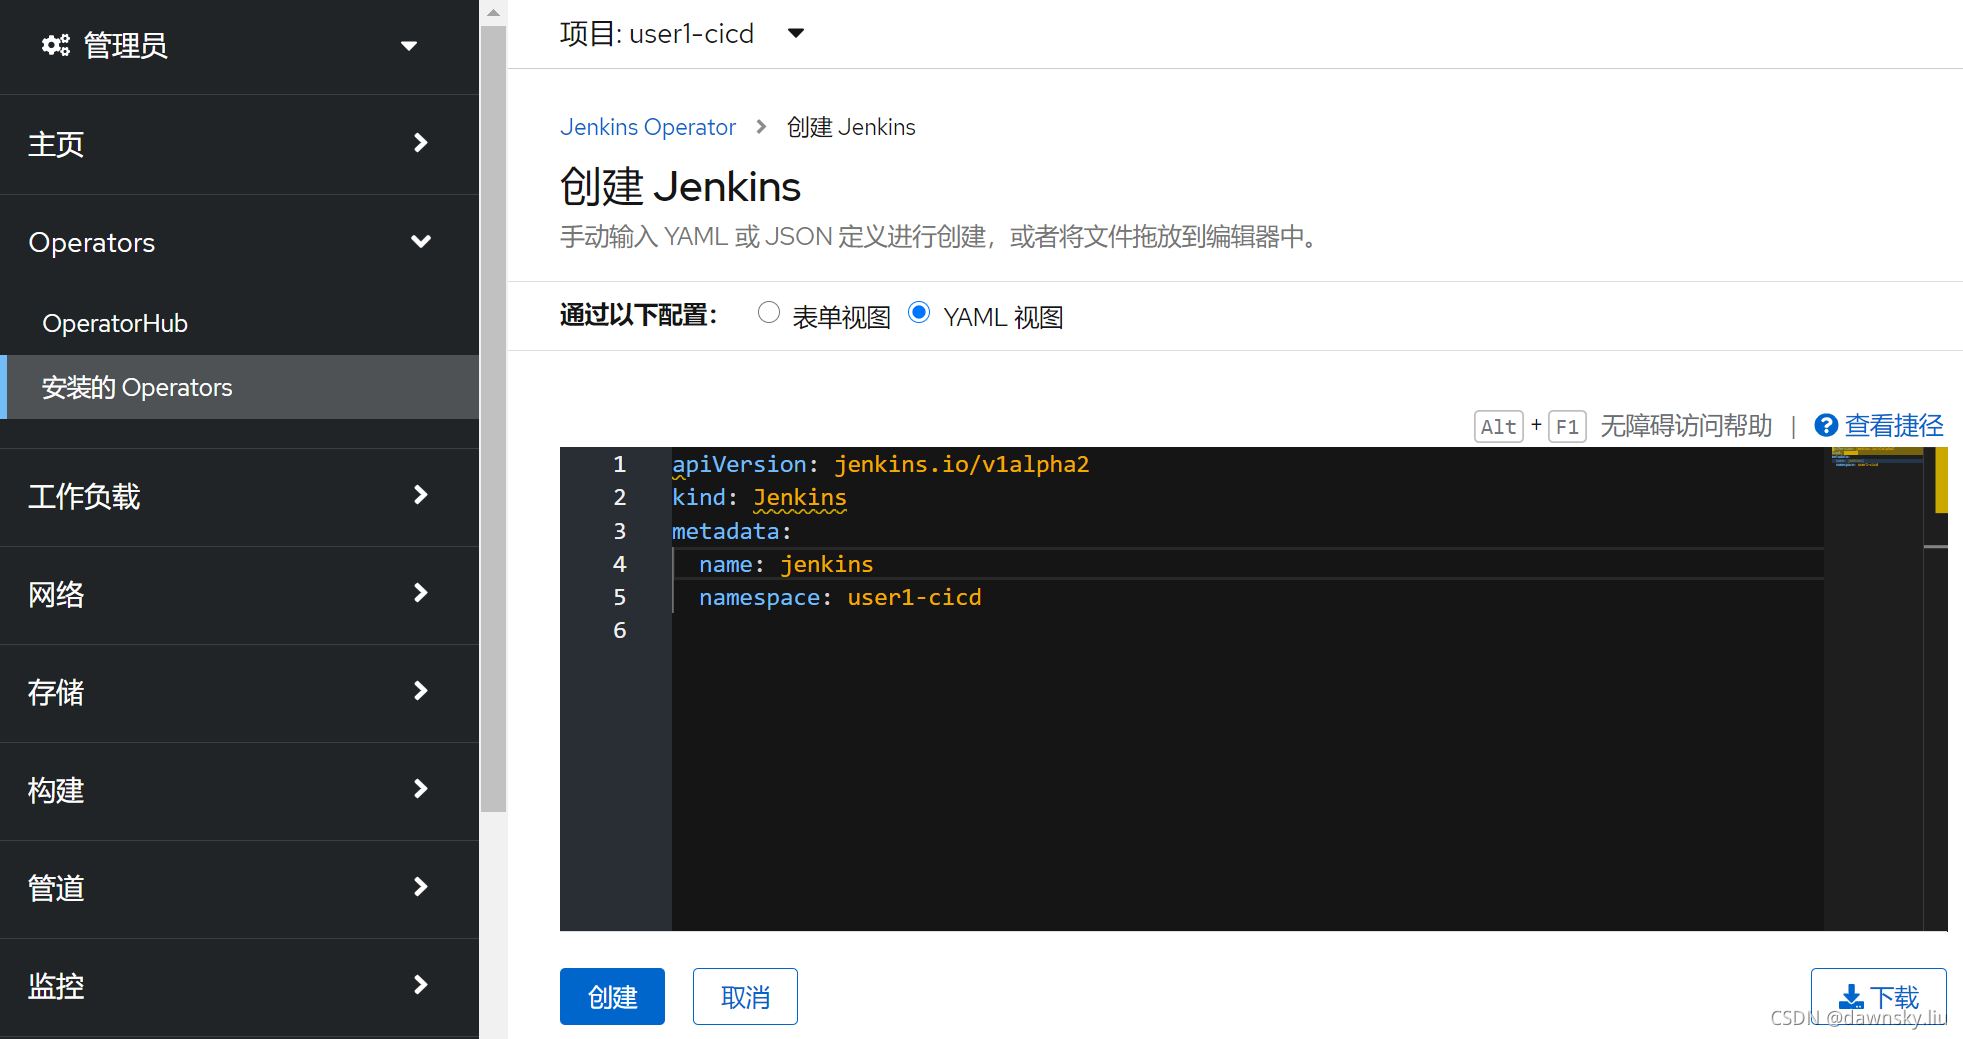Expand the 管道 section

(239, 888)
